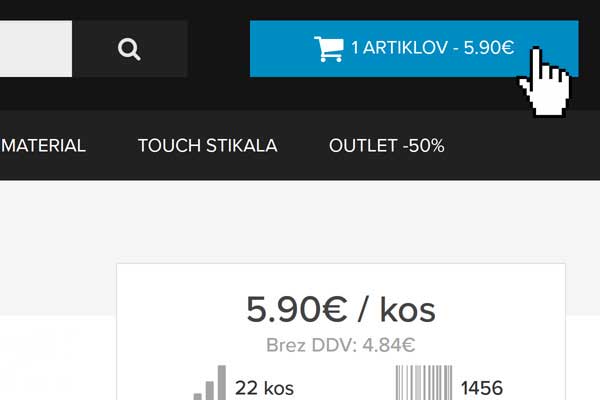Click the product code 1456

click(482, 388)
